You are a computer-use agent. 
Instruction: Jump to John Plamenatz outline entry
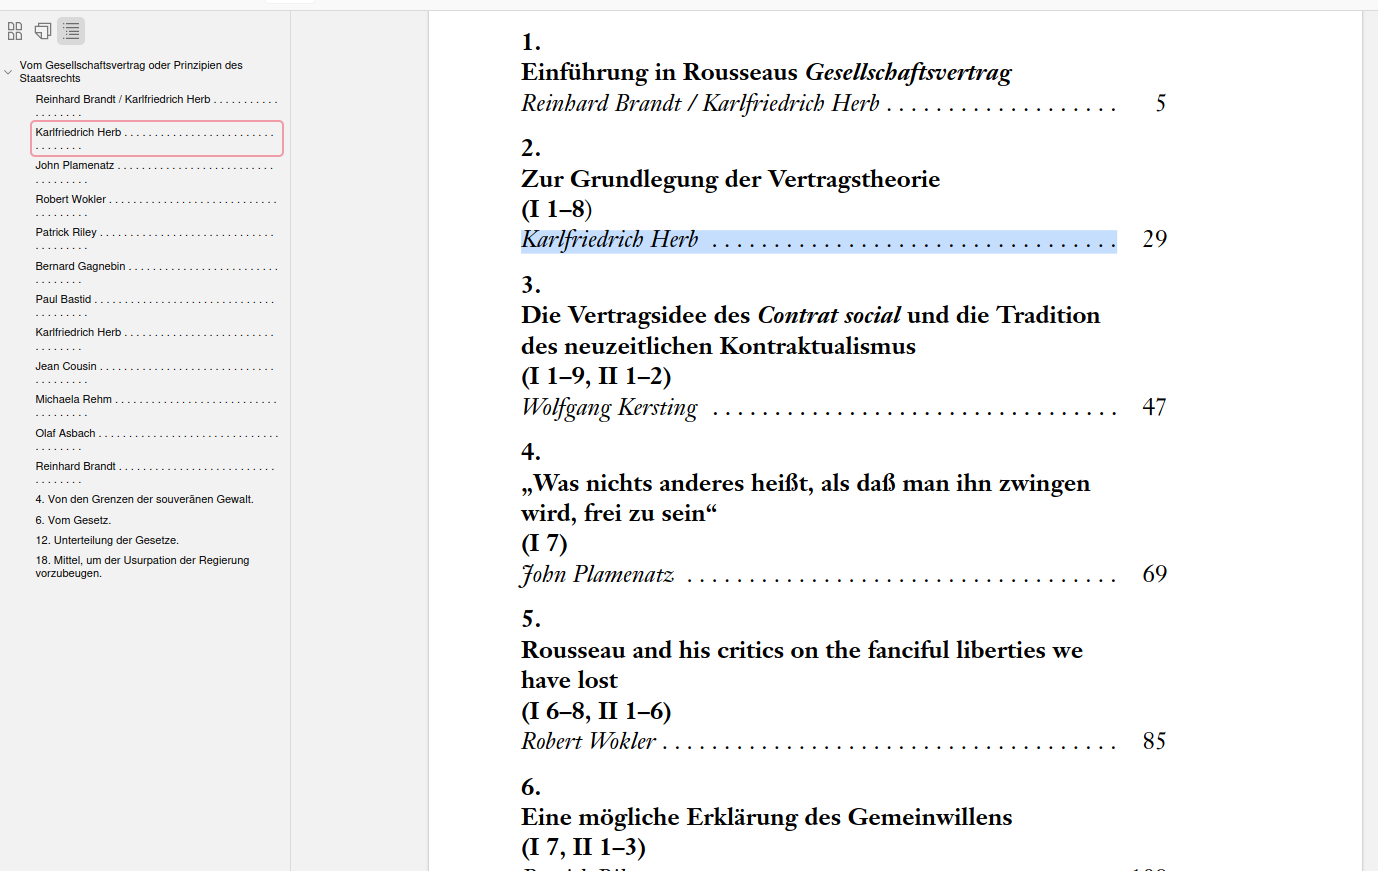pos(157,172)
